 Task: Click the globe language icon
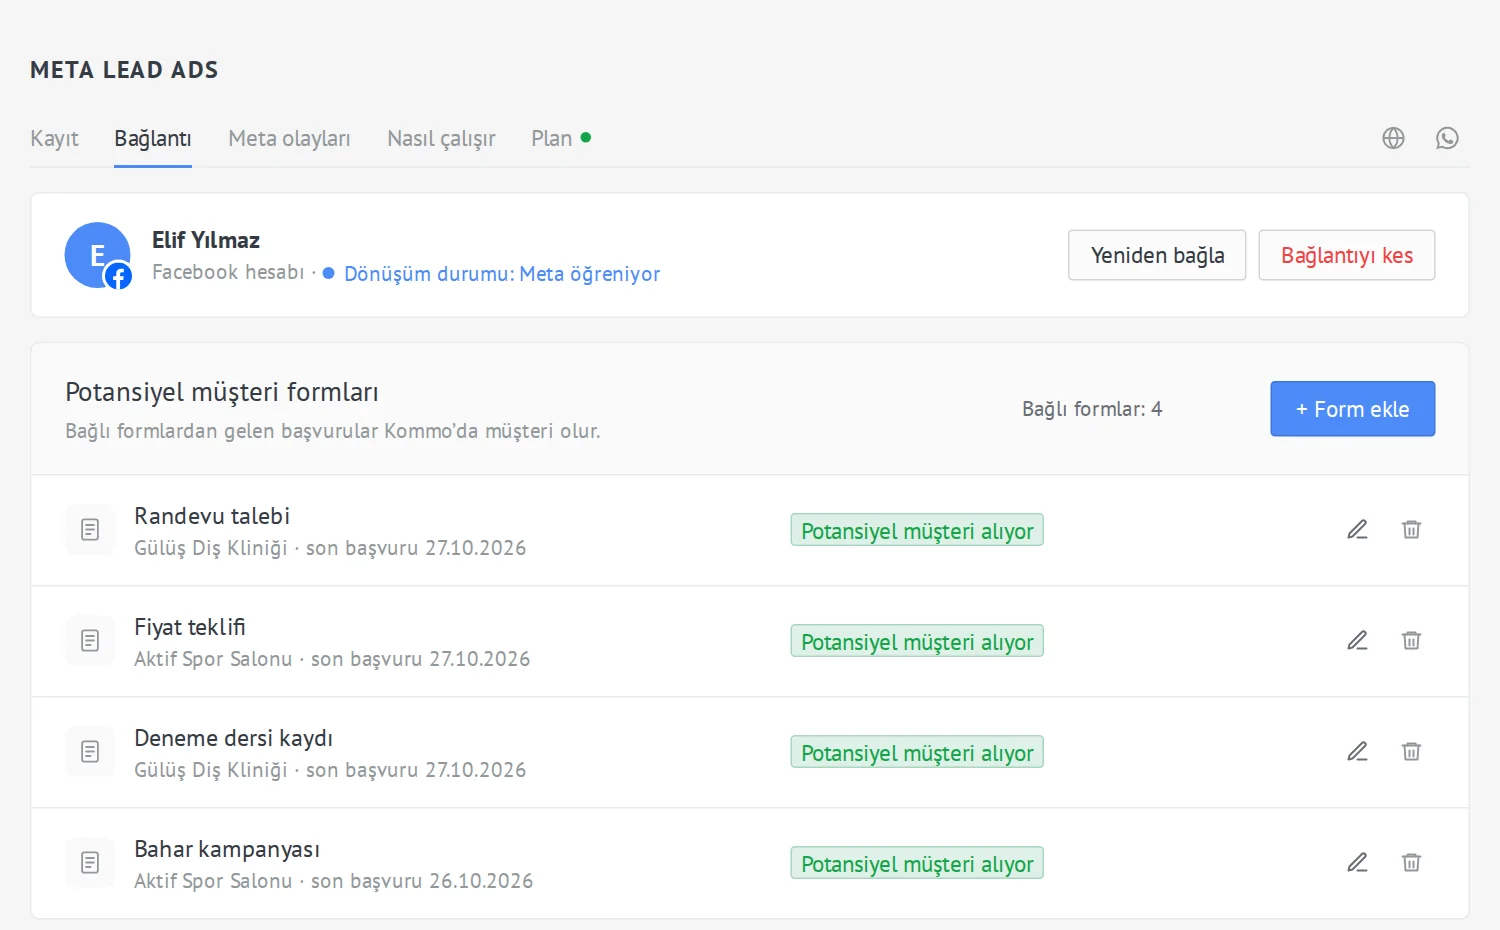[x=1393, y=138]
